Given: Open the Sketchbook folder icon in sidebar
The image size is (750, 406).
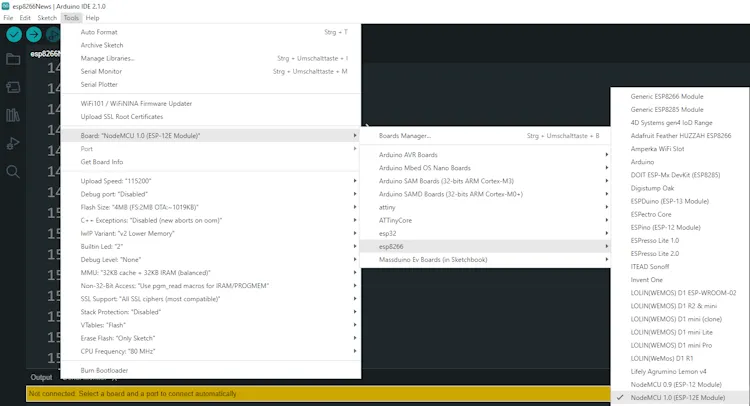Looking at the screenshot, I should [13, 59].
